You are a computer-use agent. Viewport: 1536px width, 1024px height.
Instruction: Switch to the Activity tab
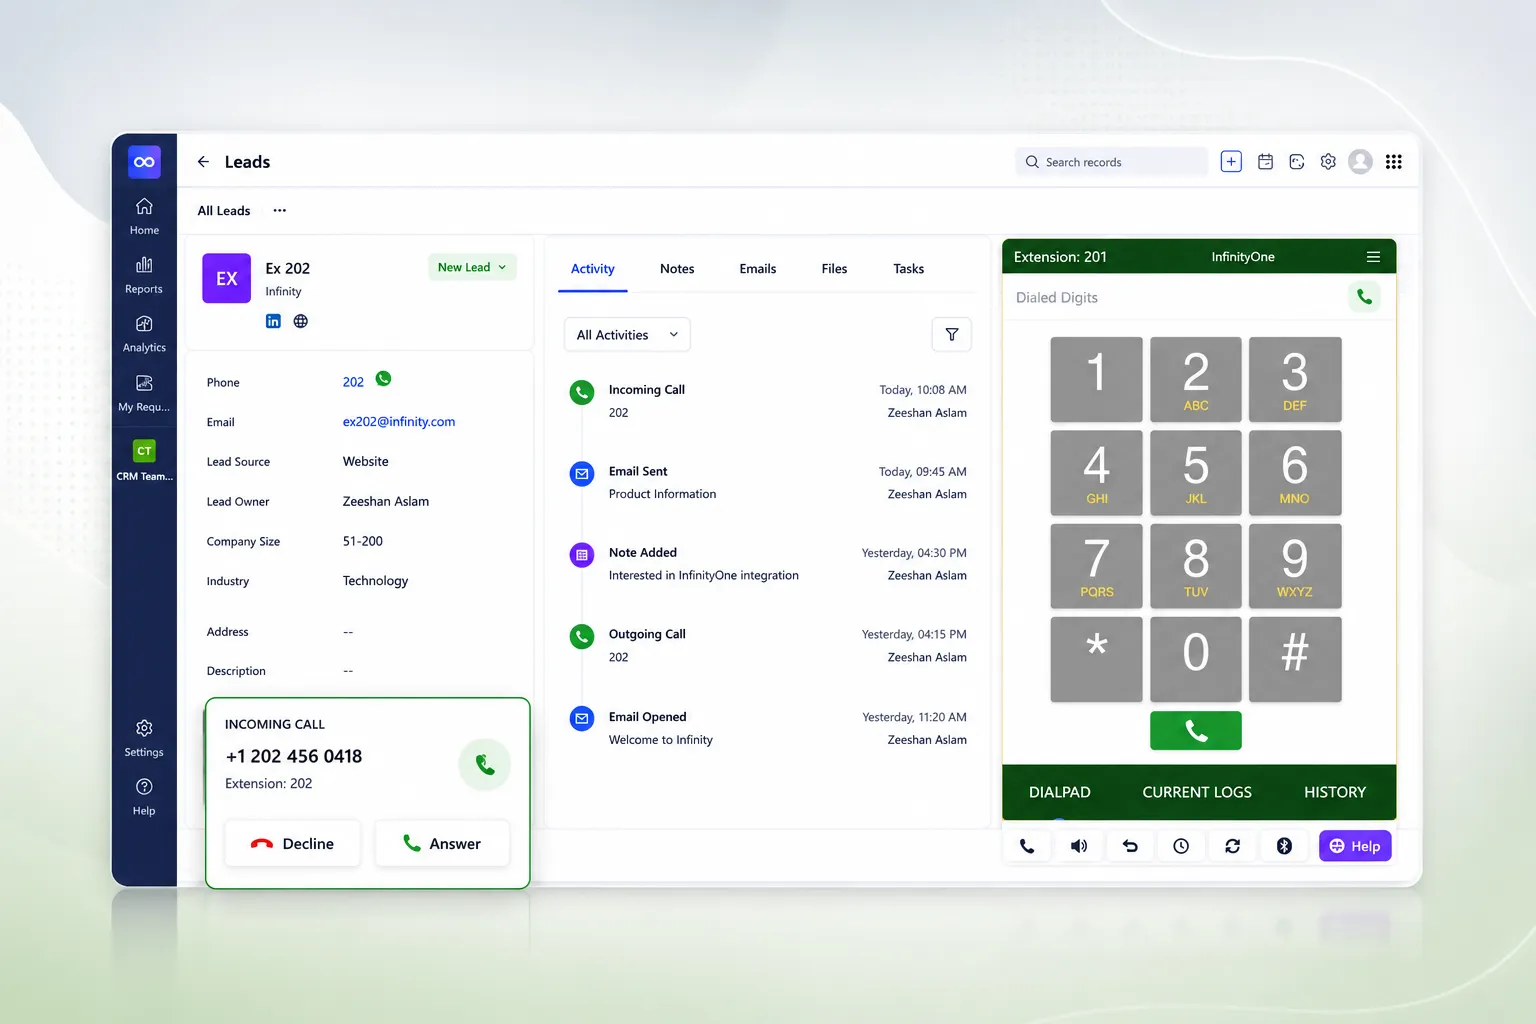[x=593, y=269]
